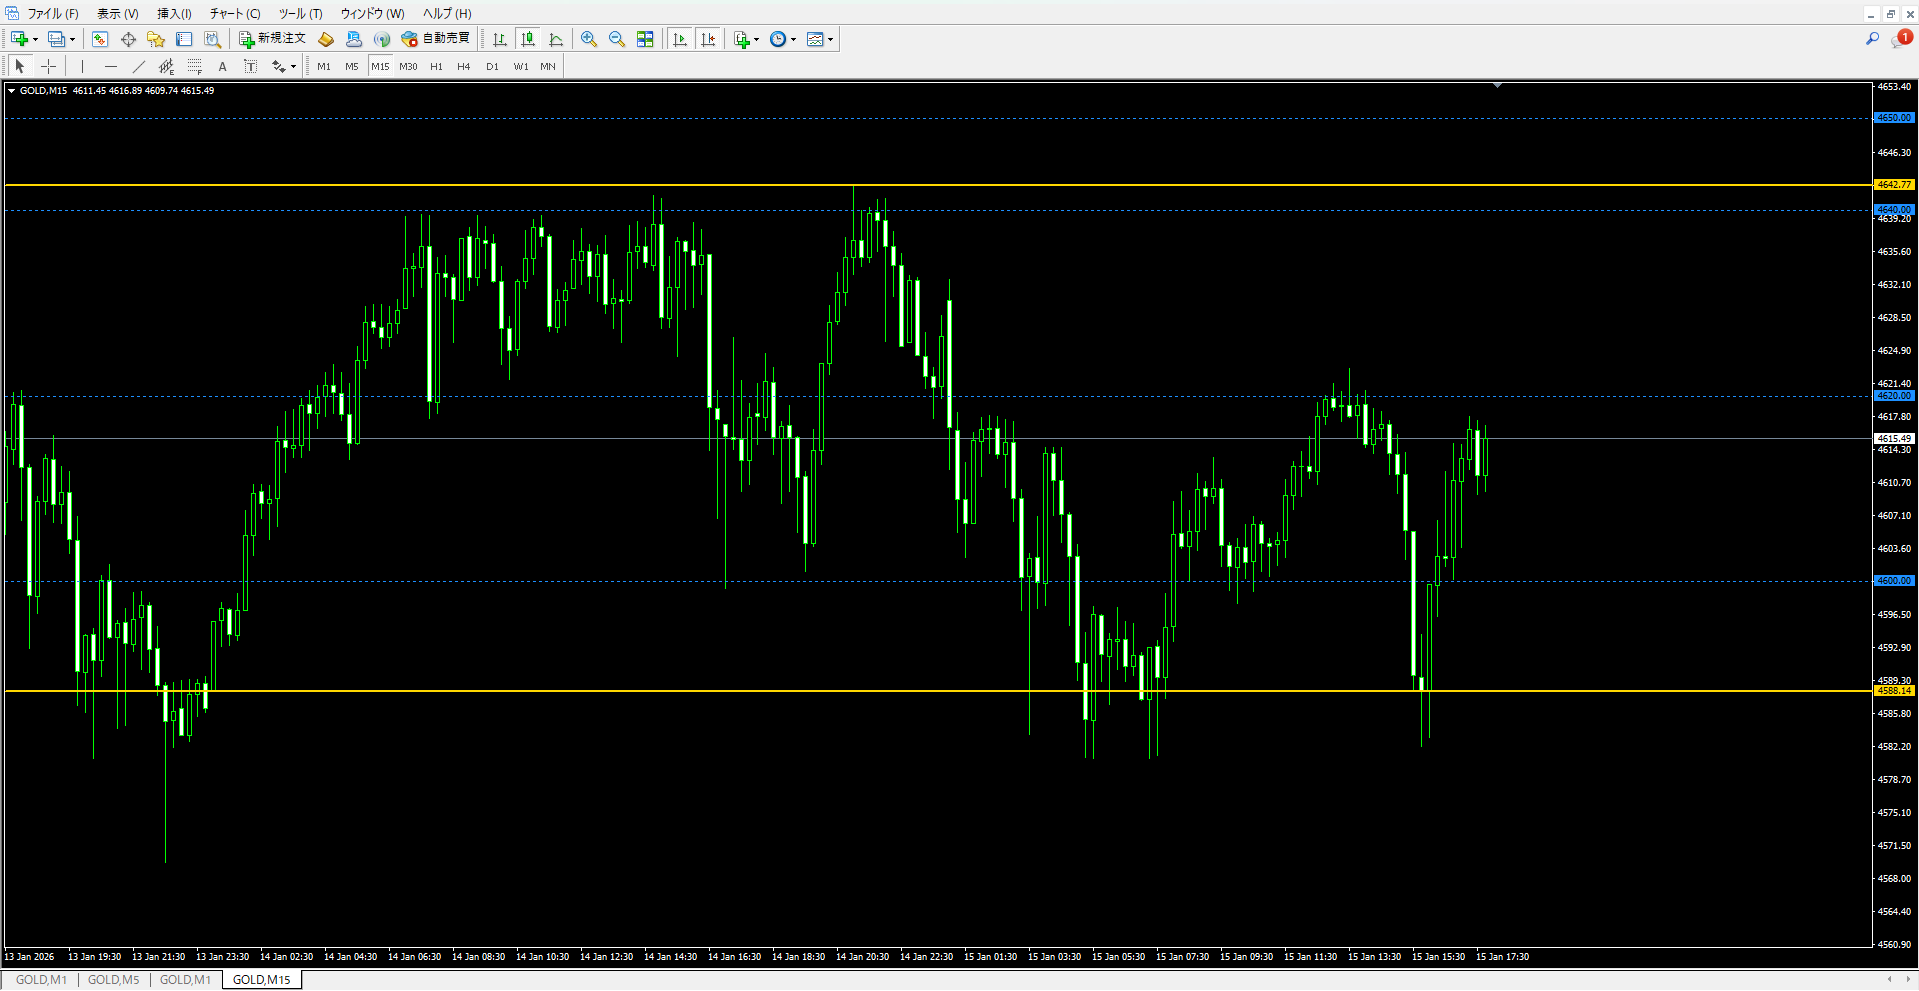The height and width of the screenshot is (991, 1919).
Task: Click the 新規注文 new order button
Action: click(272, 39)
